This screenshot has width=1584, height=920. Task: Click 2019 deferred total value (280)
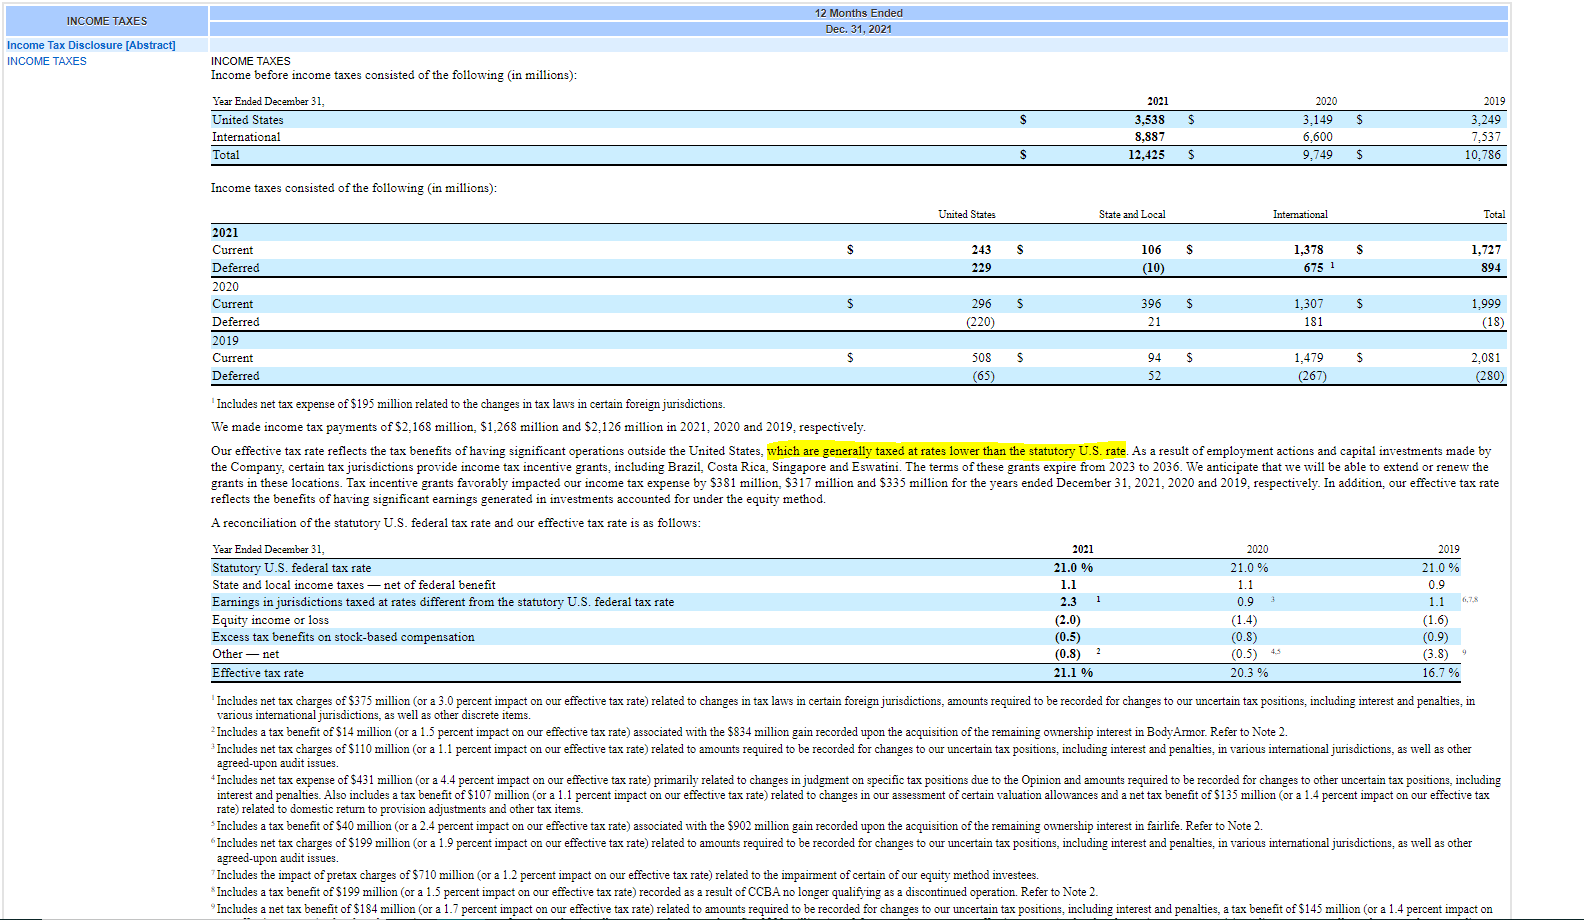[1490, 376]
